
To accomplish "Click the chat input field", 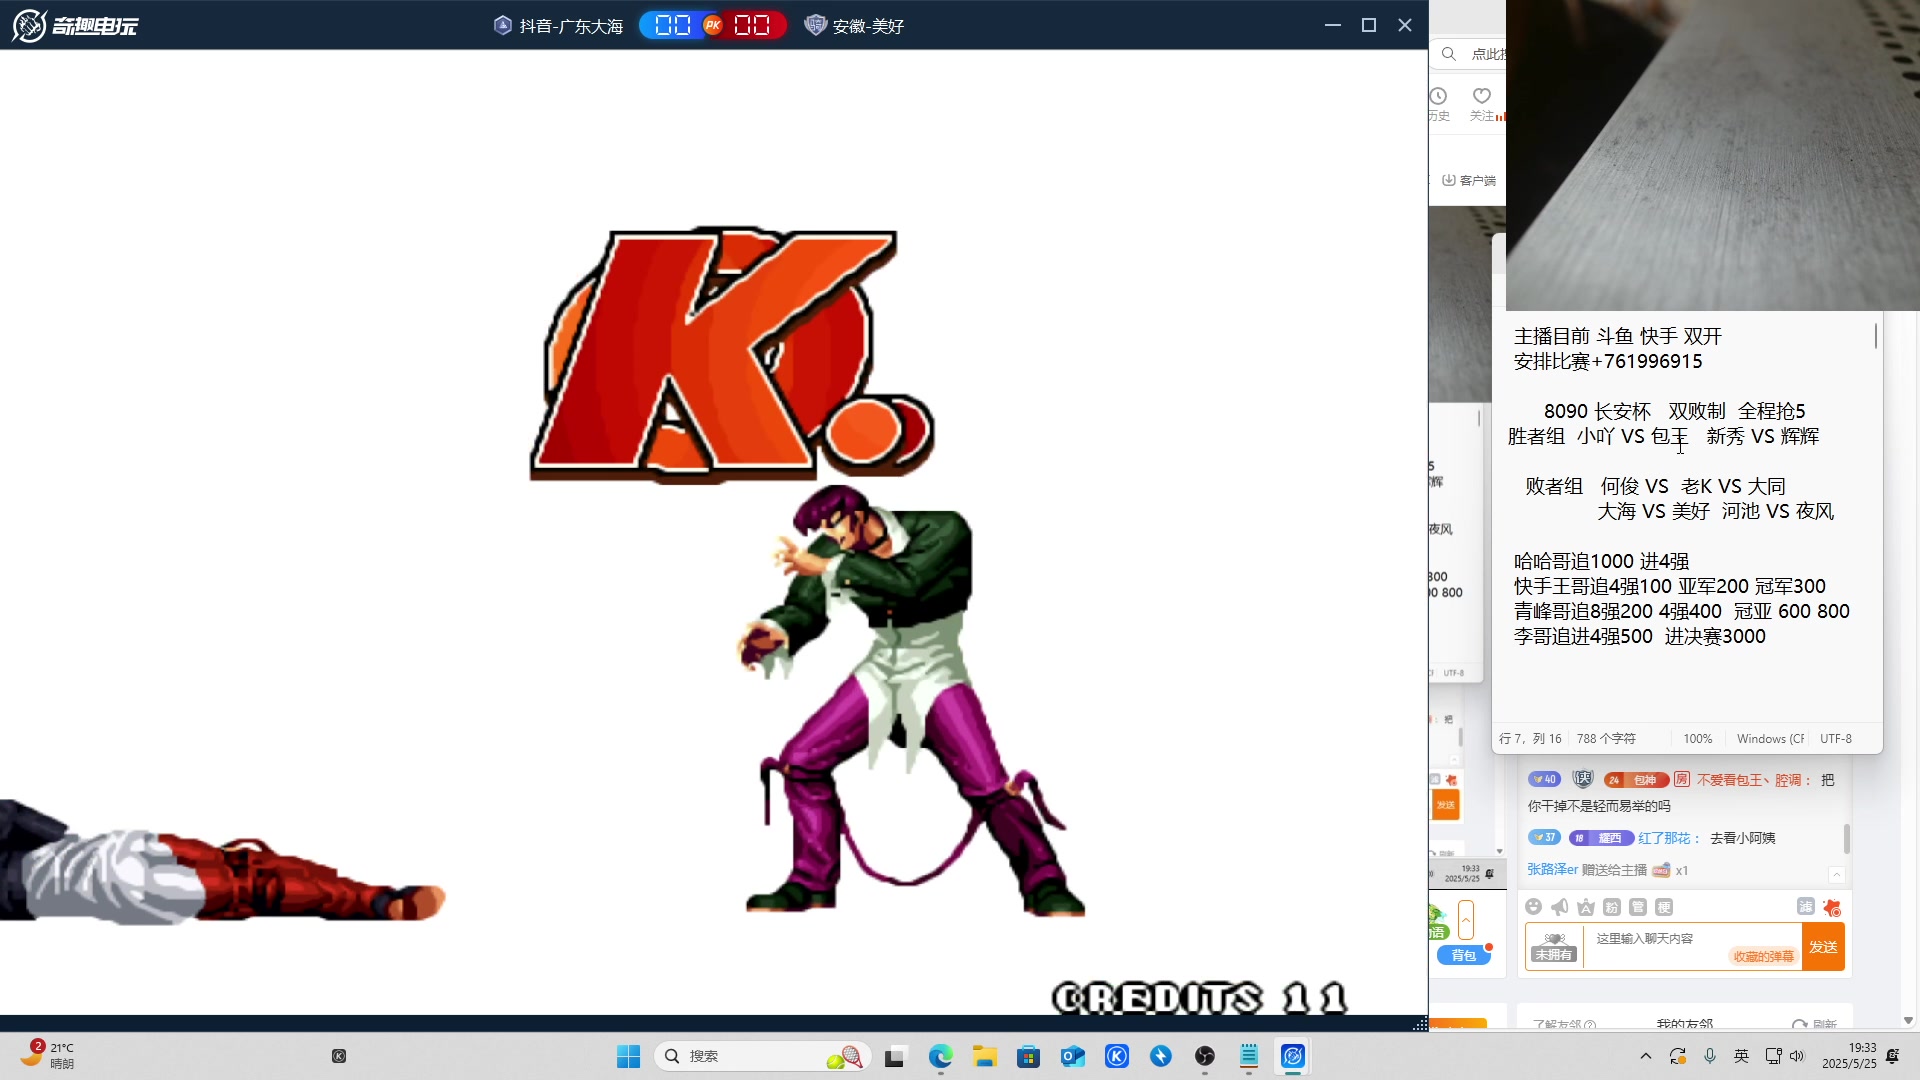I will tap(1693, 947).
